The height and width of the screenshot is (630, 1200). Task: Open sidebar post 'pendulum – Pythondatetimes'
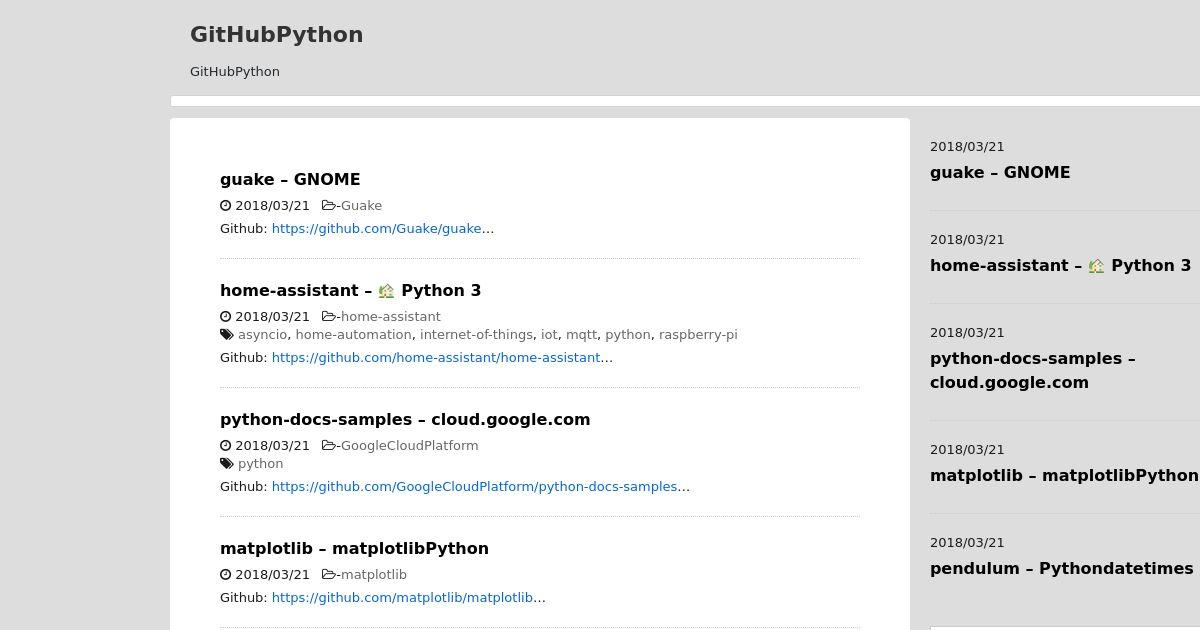click(1061, 569)
